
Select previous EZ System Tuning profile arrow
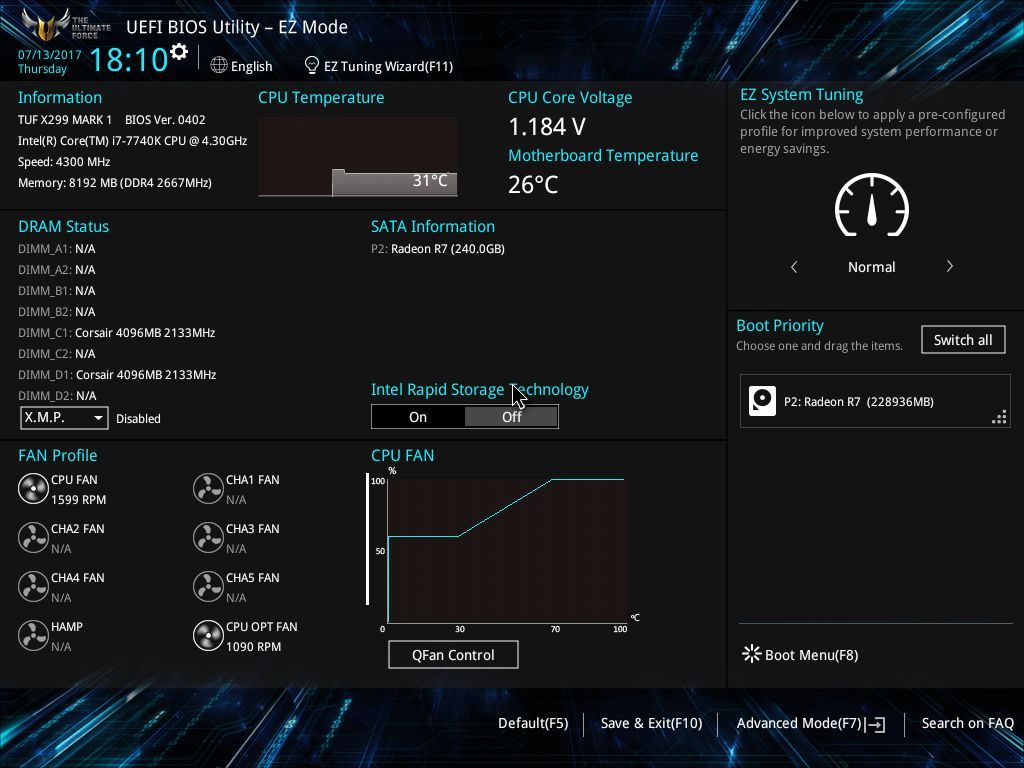pos(794,266)
